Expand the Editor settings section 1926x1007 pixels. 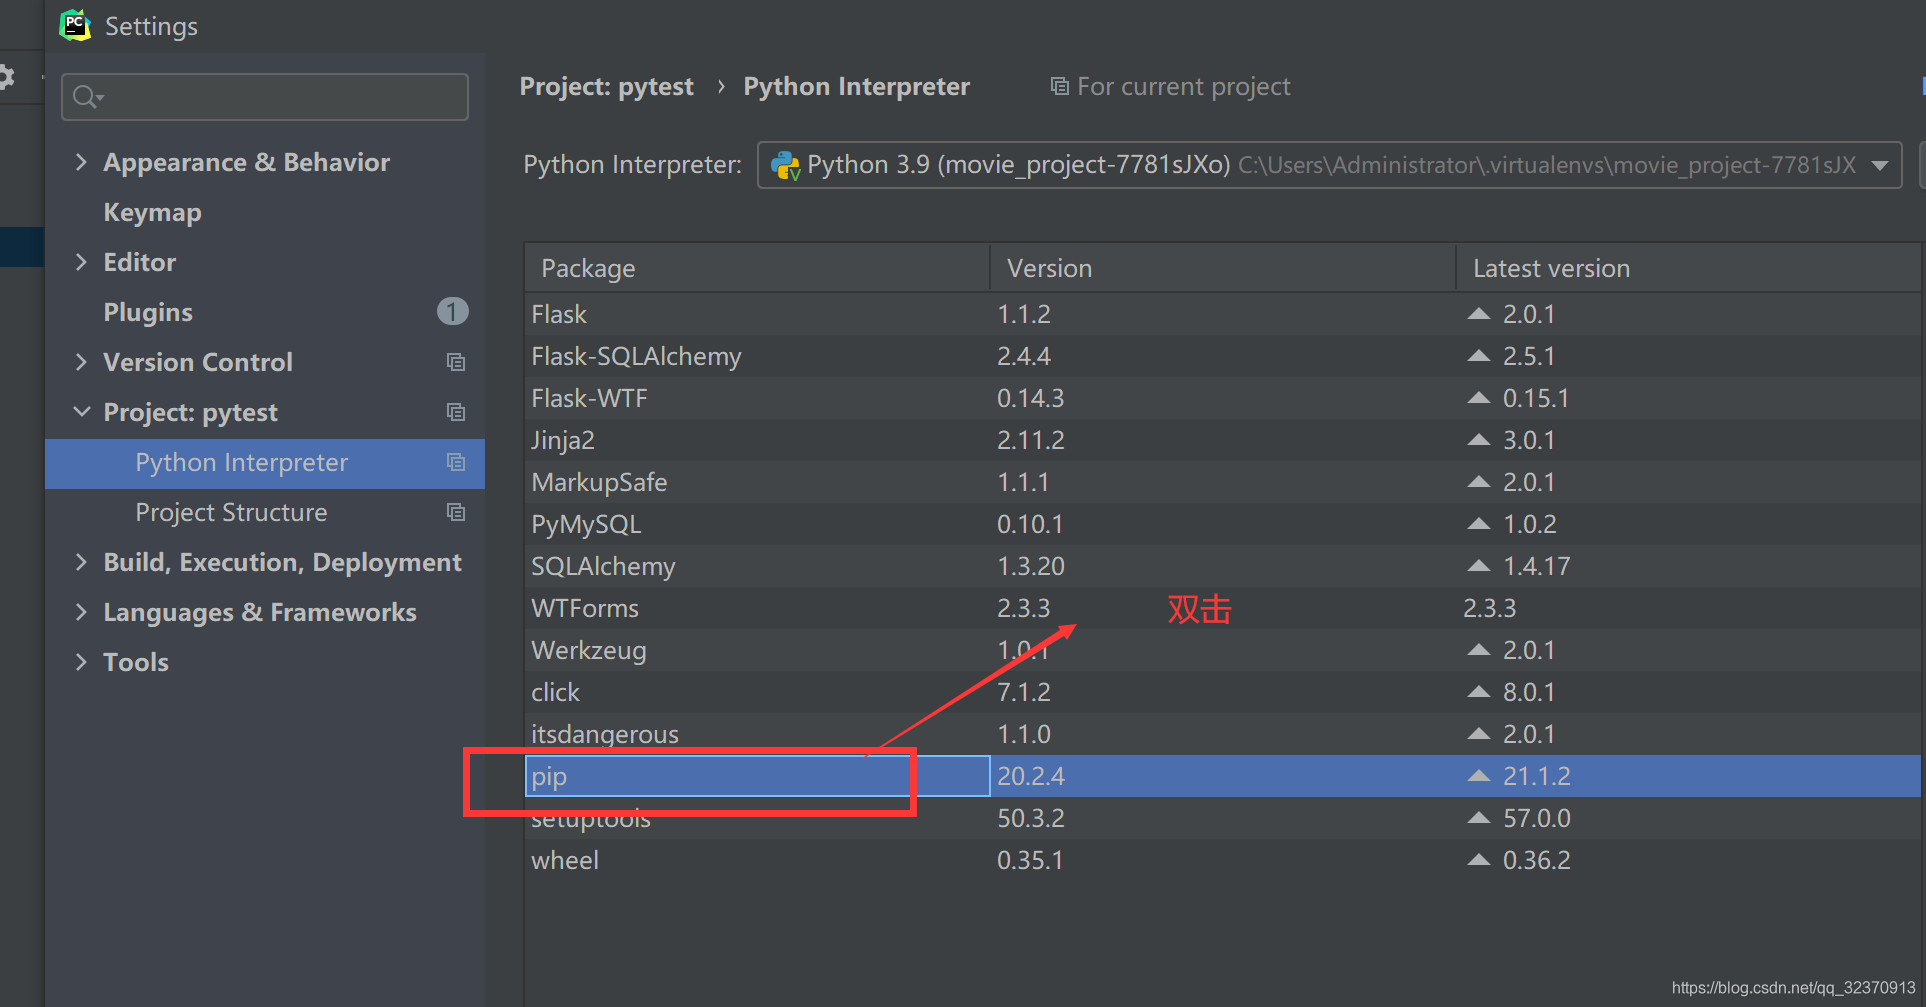pyautogui.click(x=81, y=262)
